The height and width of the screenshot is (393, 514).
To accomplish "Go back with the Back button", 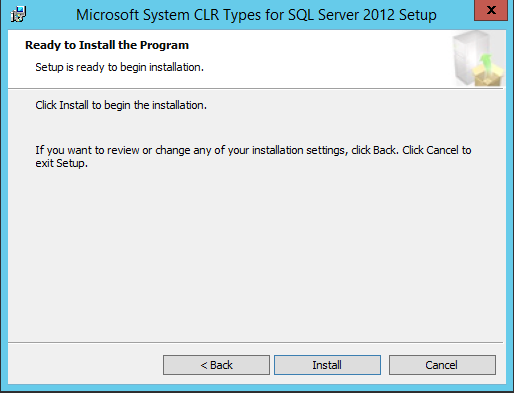I will pyautogui.click(x=216, y=365).
